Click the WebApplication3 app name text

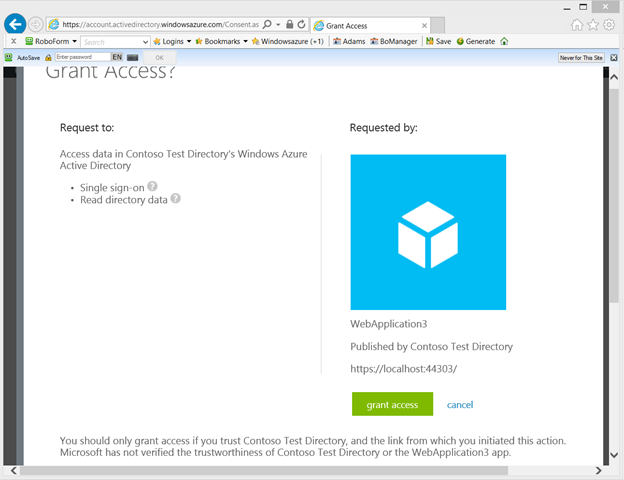(x=388, y=324)
